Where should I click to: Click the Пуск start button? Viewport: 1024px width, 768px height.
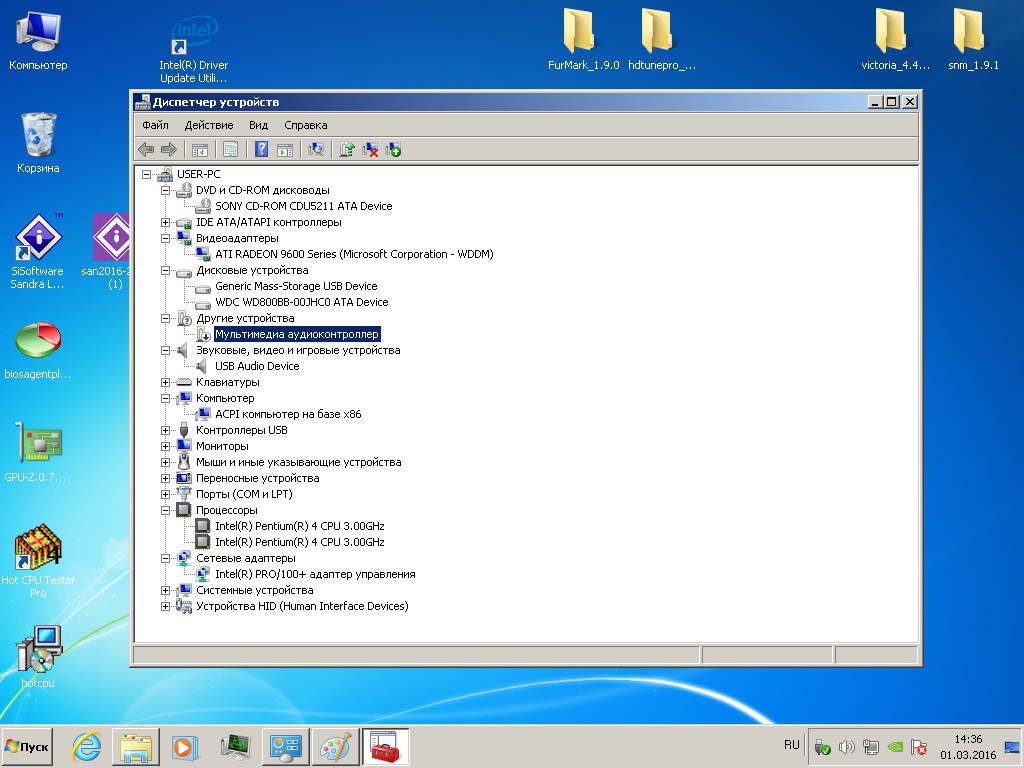point(27,746)
